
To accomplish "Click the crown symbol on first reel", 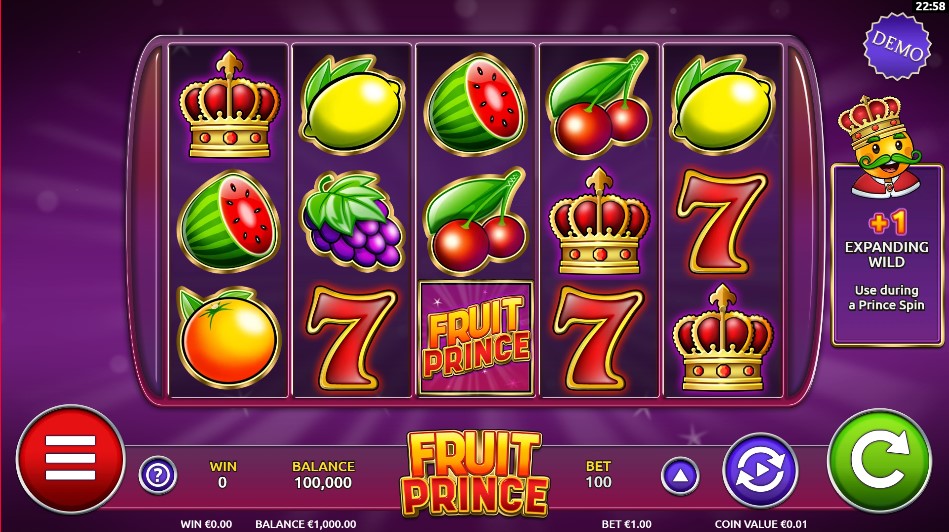I will [229, 105].
